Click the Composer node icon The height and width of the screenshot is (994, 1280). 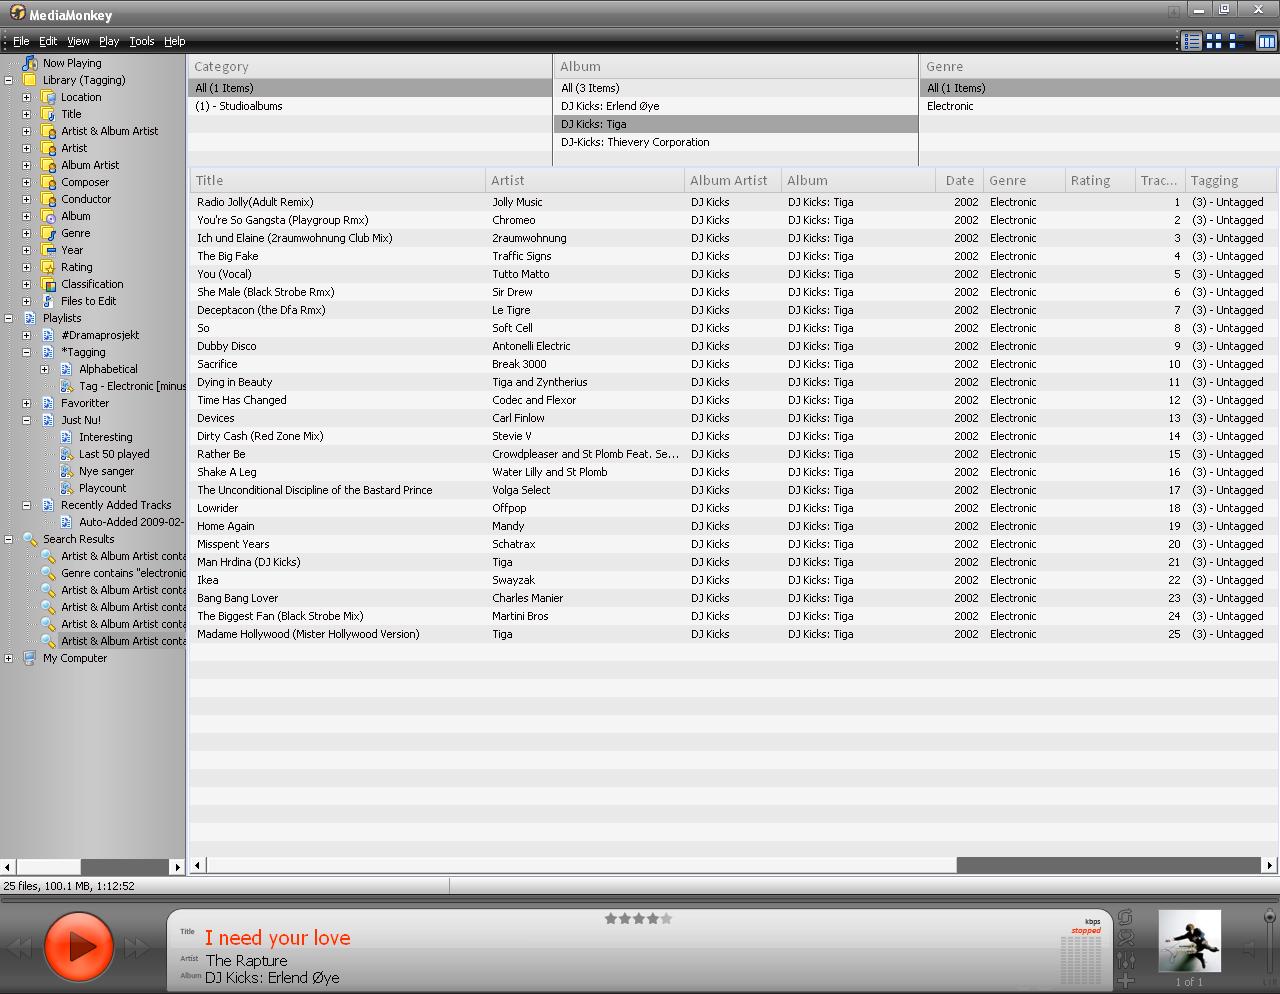click(x=48, y=182)
